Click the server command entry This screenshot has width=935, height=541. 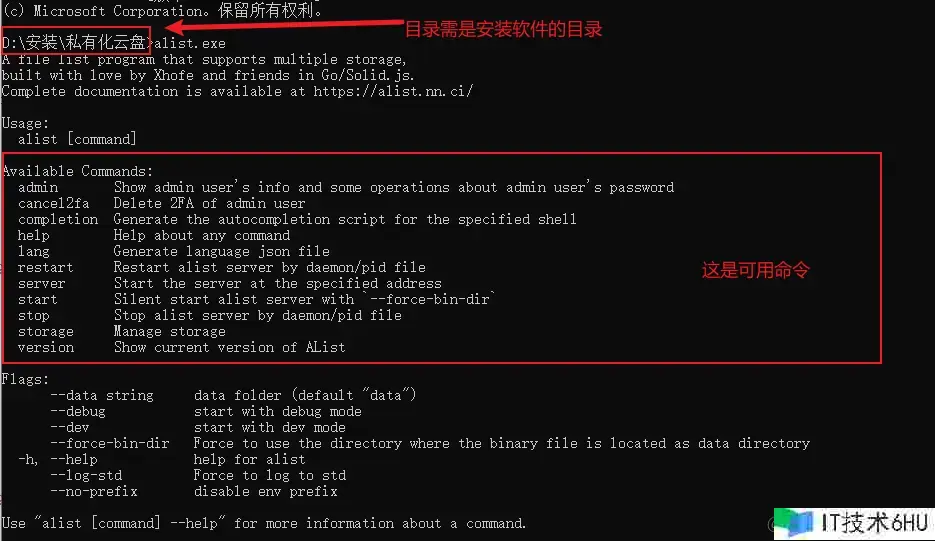pos(42,283)
